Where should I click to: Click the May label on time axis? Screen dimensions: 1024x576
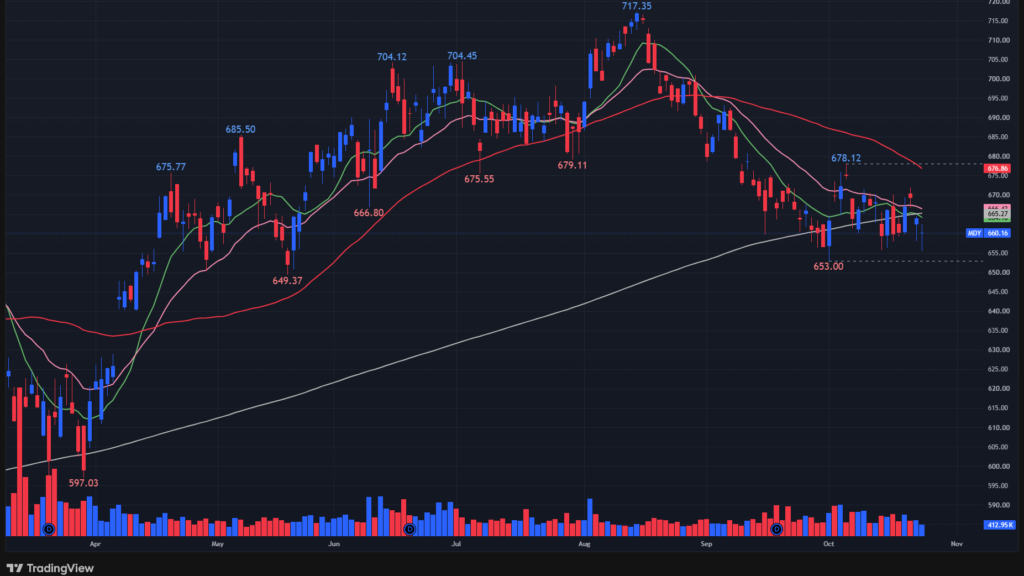[x=217, y=544]
